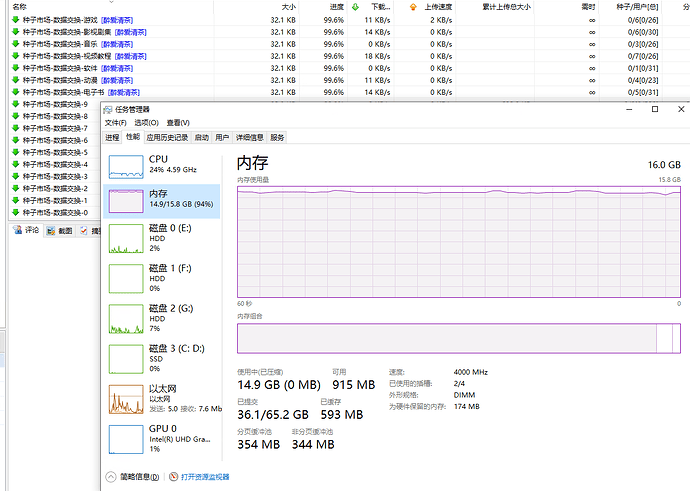
Task: Select torrent 种子市场-数据交换-1
Action: (55, 200)
